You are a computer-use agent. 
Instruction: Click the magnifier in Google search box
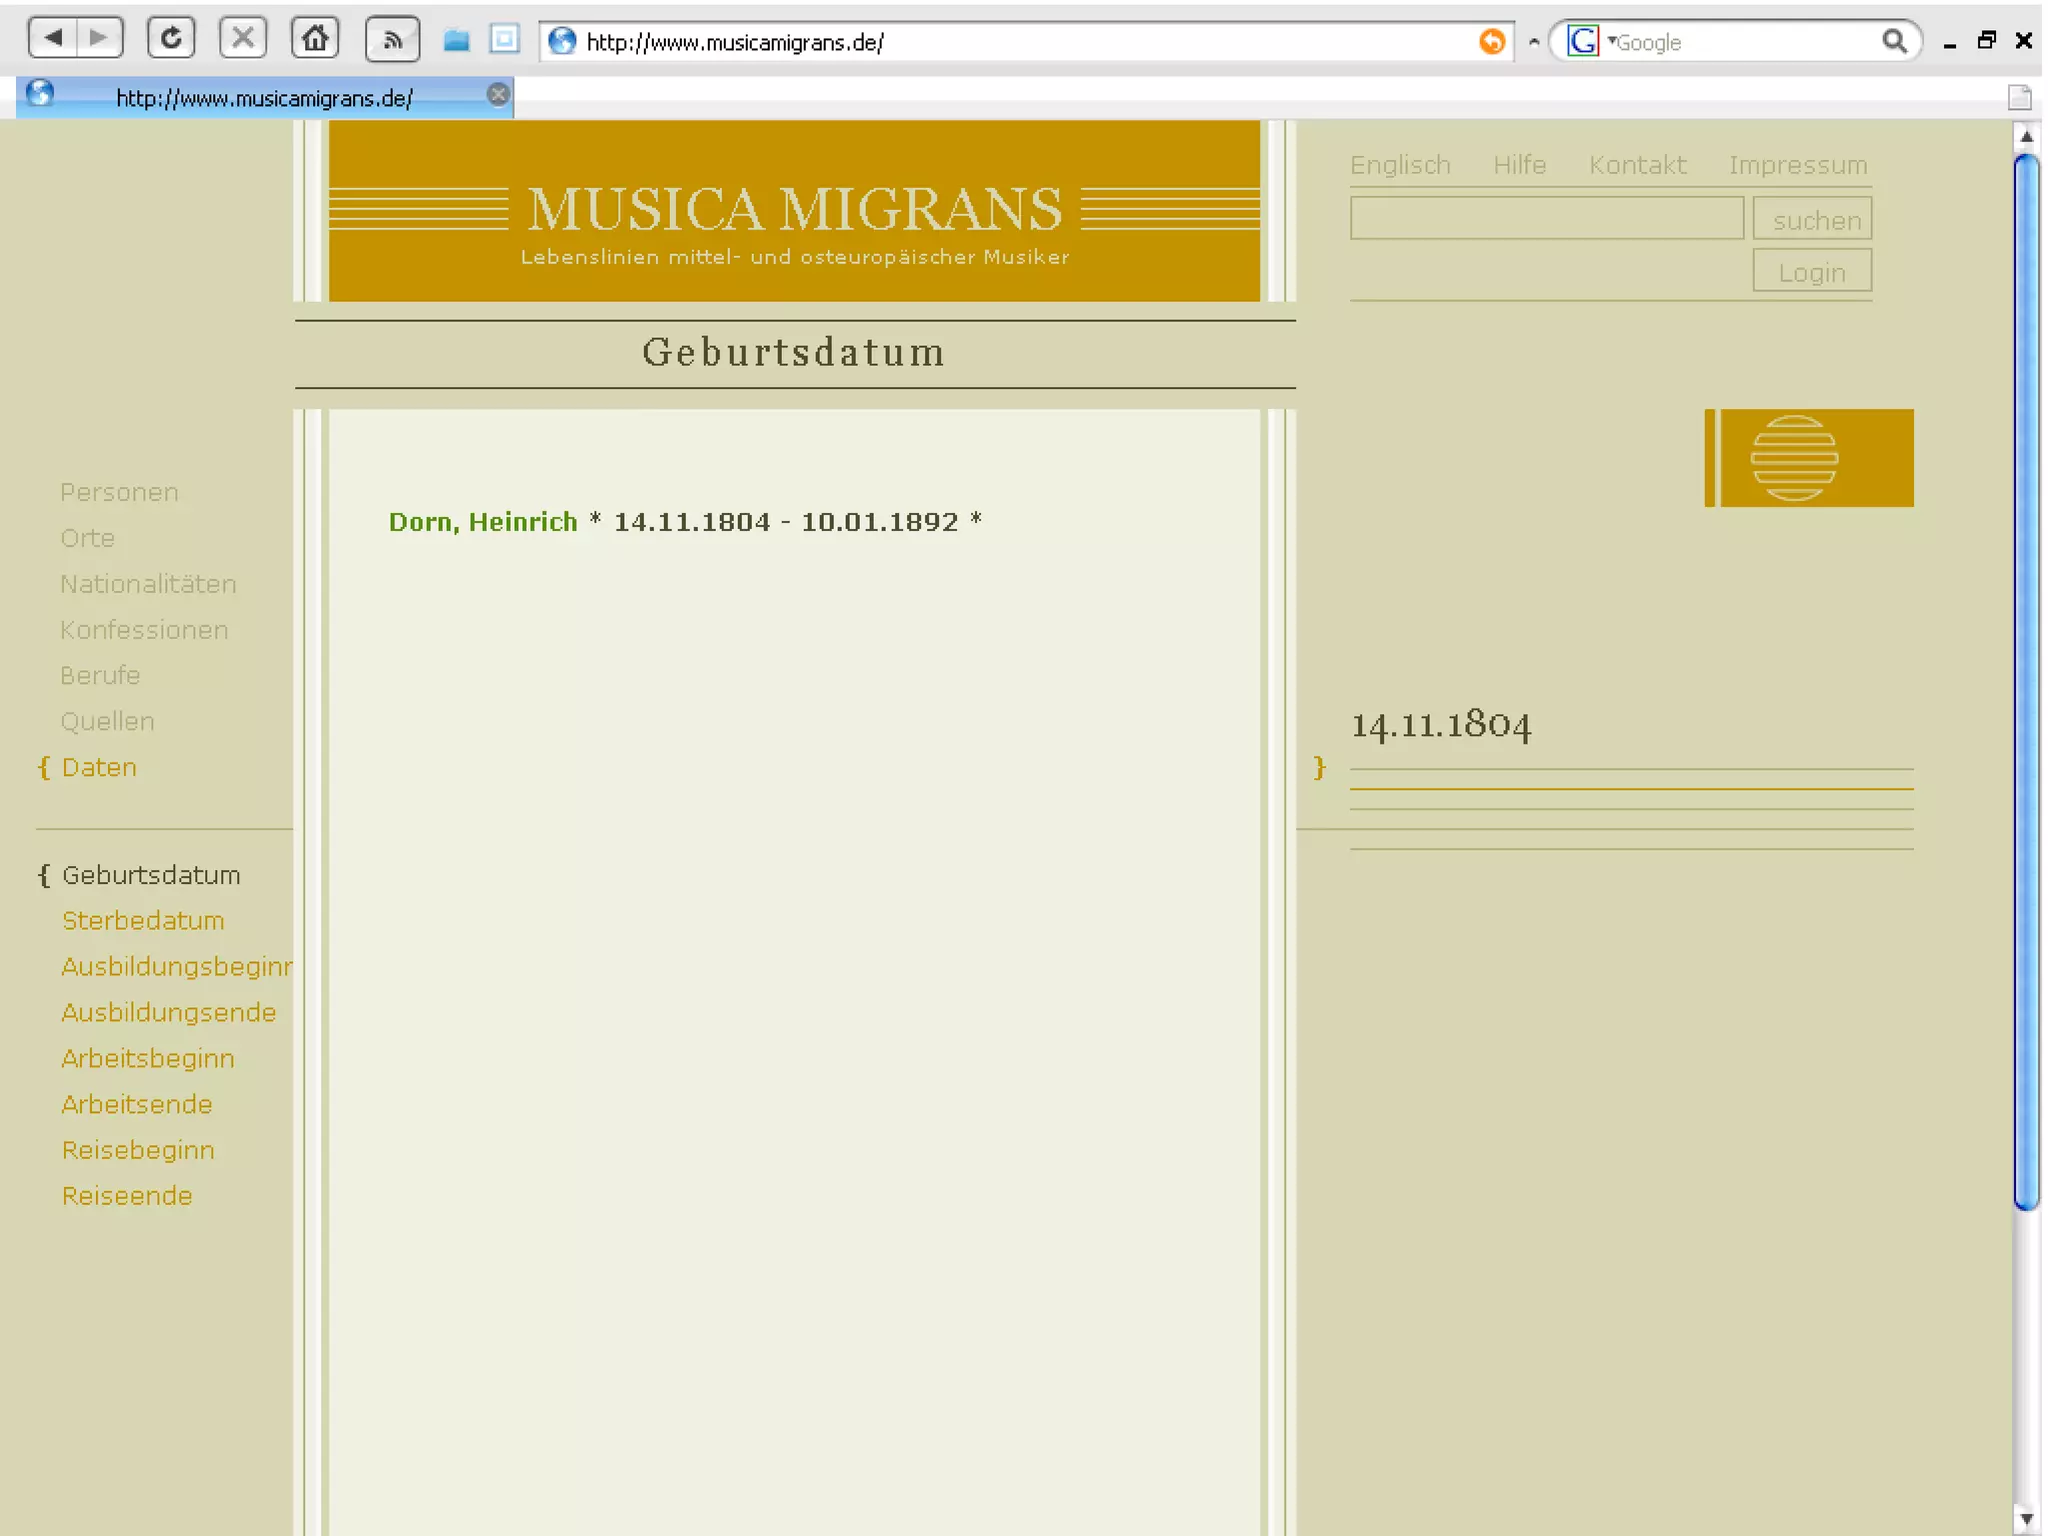click(x=1894, y=41)
